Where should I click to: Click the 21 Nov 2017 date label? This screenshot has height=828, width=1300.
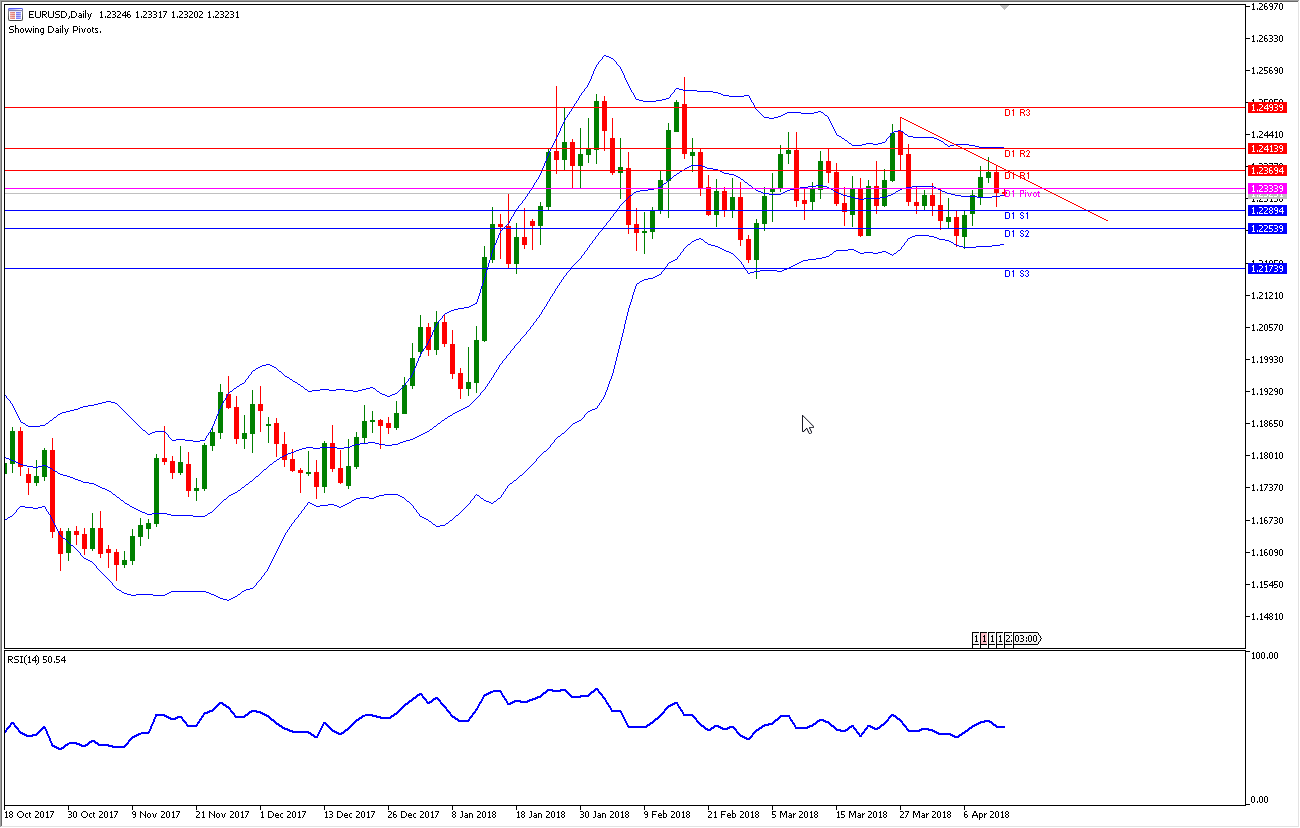point(222,815)
